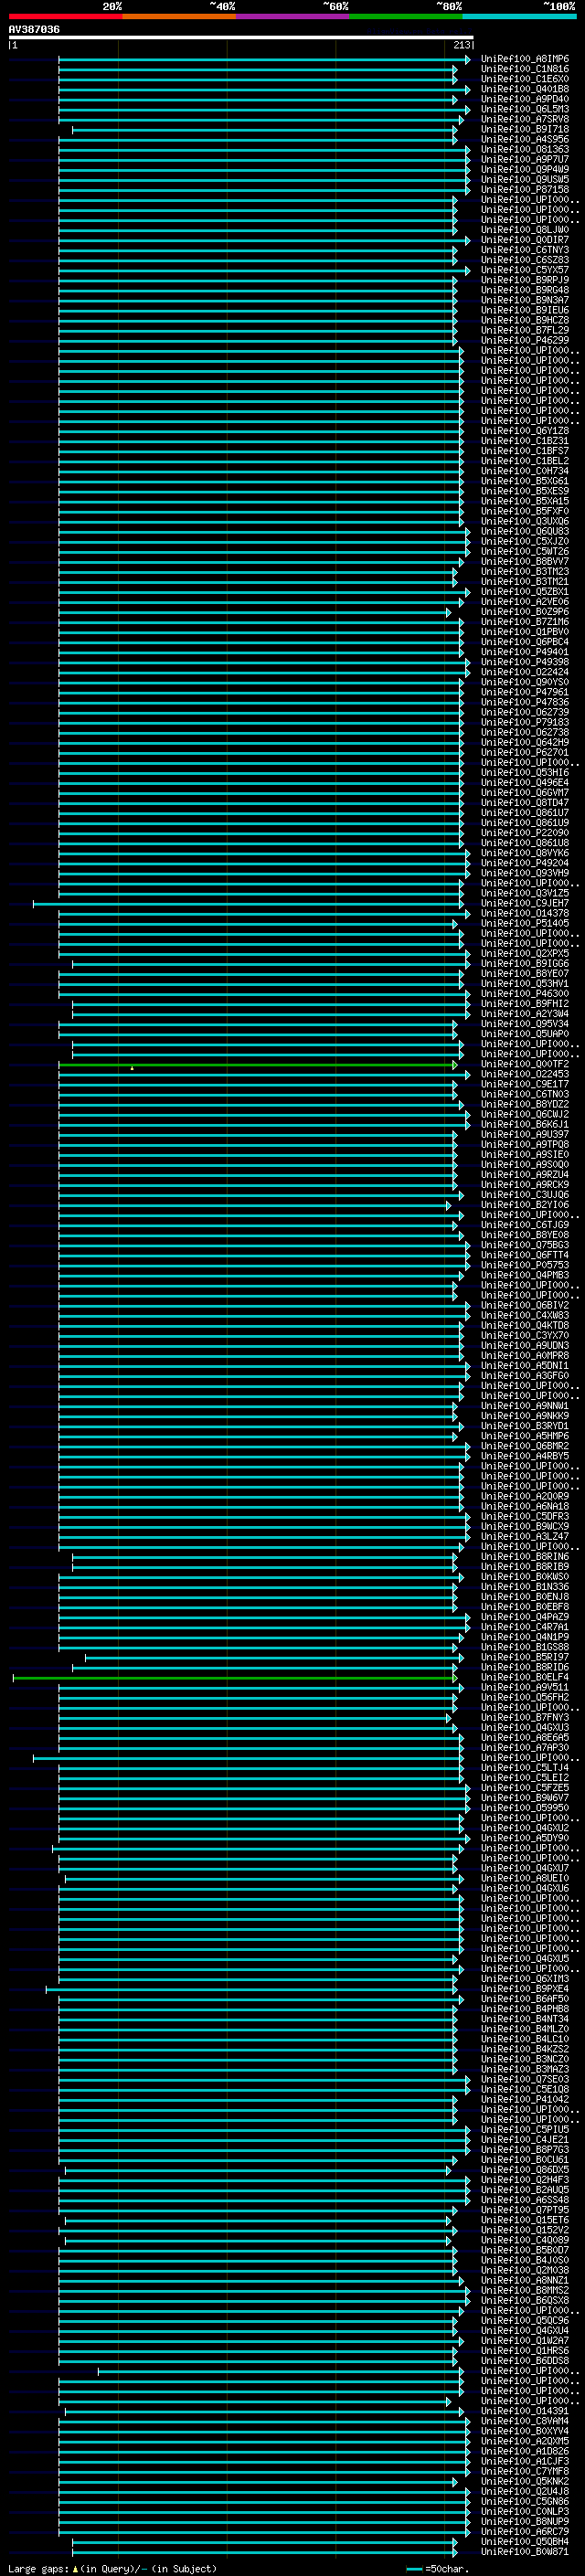
Task: Click the red 20% identity legend segment
Action: click(x=65, y=16)
